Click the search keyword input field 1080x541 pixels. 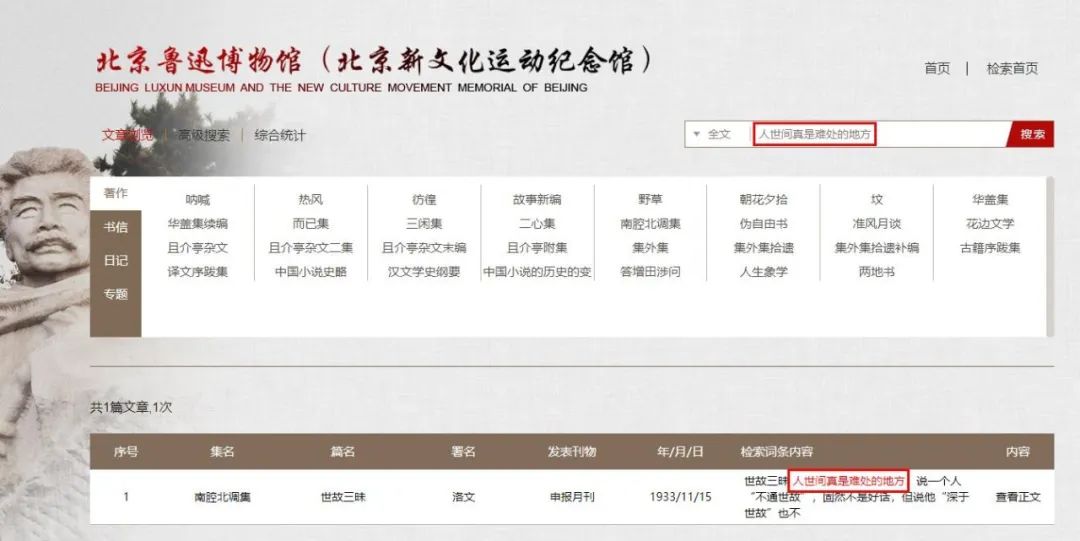880,134
